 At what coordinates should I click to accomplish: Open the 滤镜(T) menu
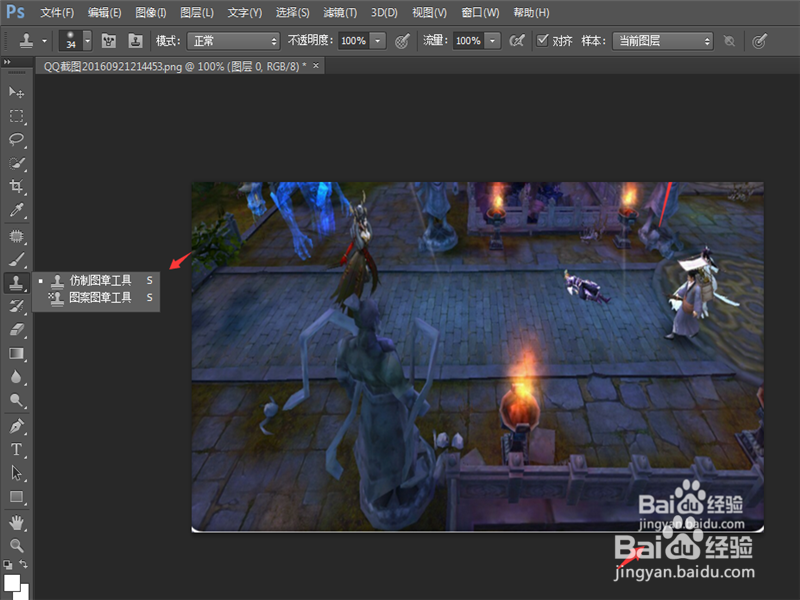(x=340, y=12)
